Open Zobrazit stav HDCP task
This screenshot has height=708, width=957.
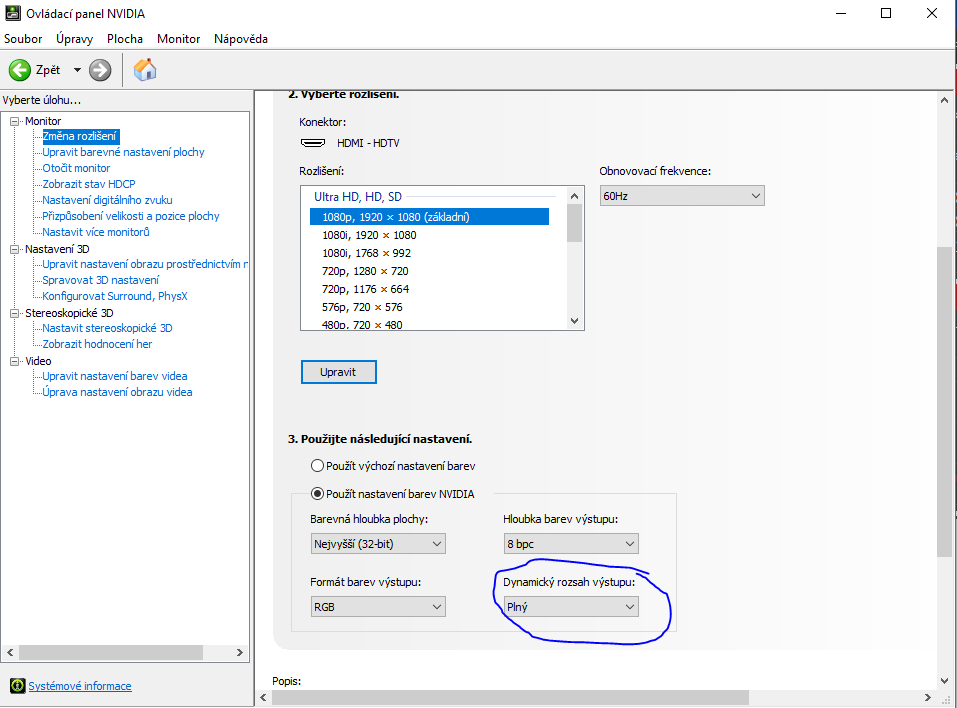(x=88, y=184)
